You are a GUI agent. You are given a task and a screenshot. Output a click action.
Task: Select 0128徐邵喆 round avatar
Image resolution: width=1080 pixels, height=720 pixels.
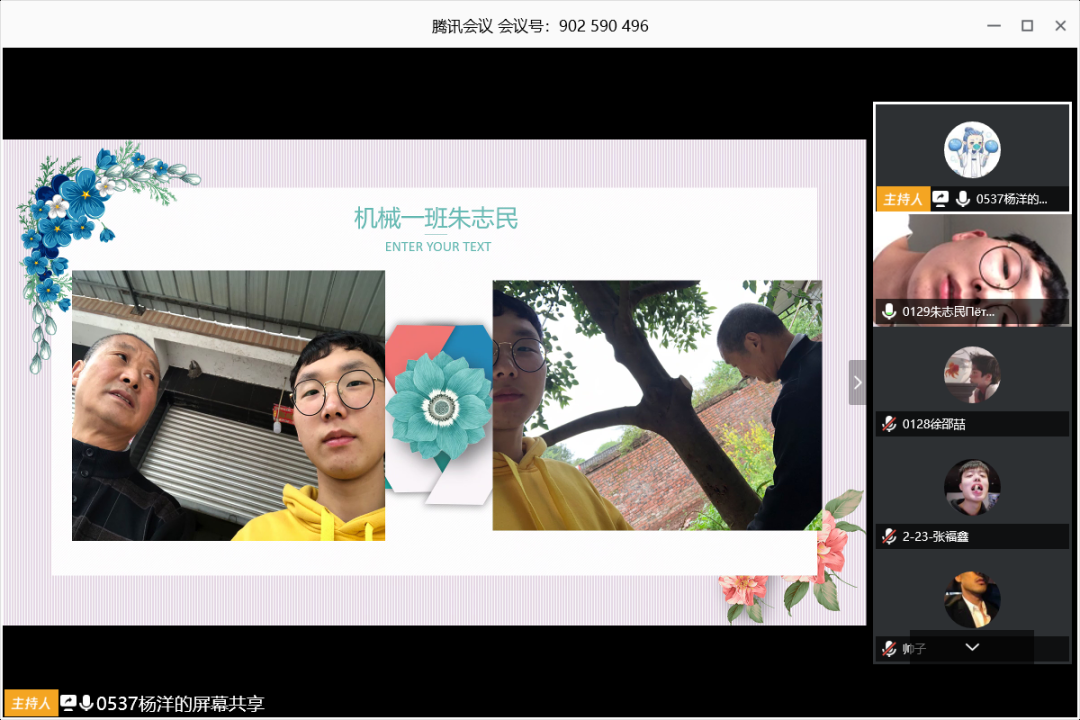click(972, 375)
